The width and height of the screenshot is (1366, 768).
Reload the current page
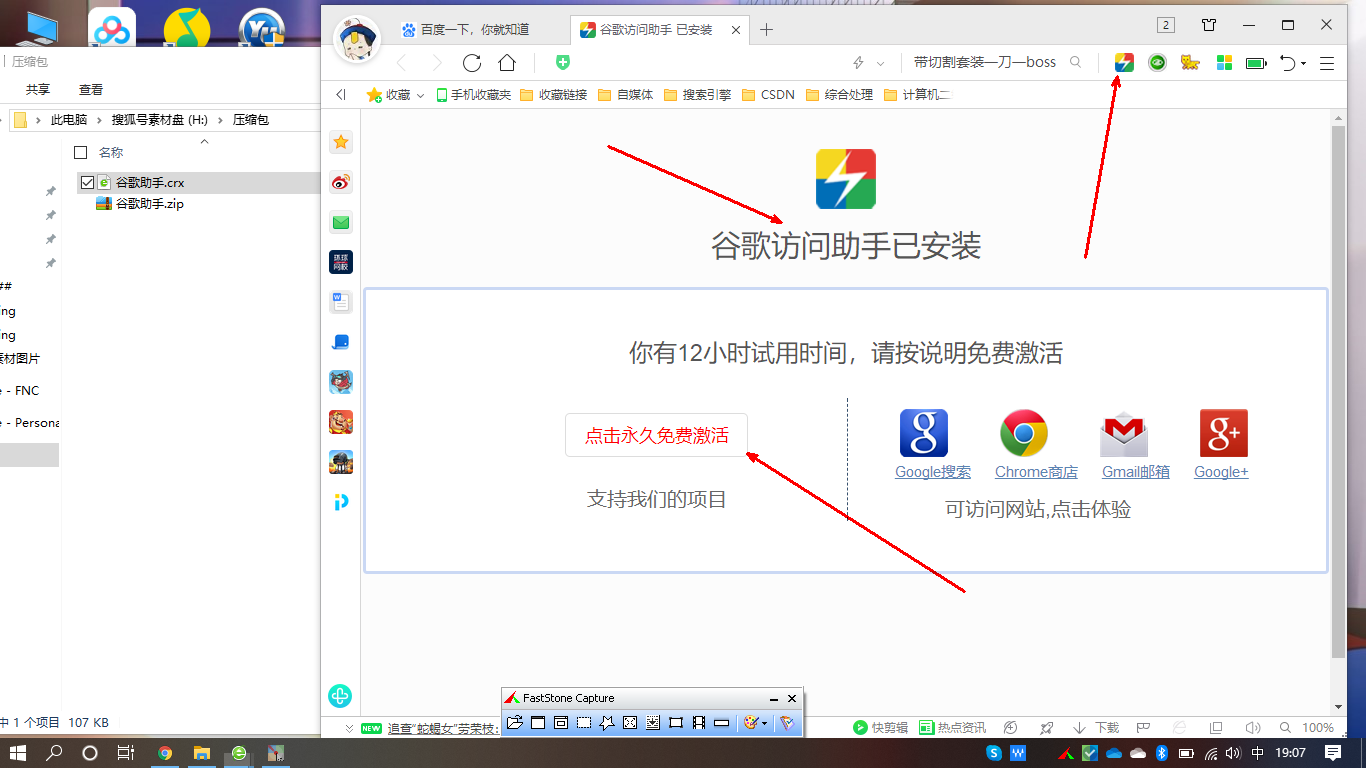[x=472, y=63]
